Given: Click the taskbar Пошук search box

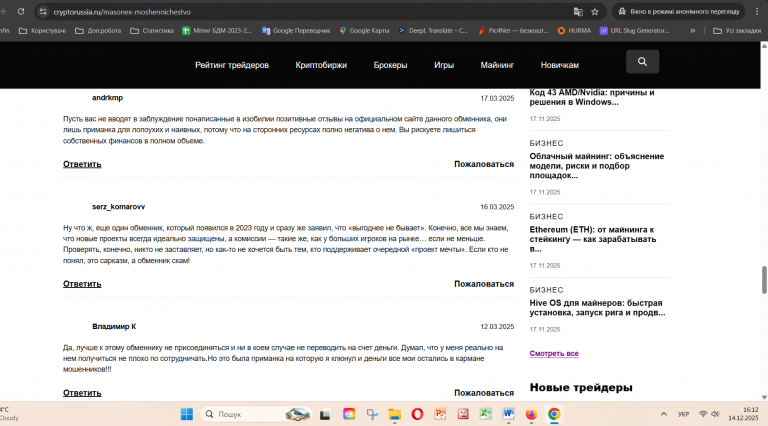Looking at the screenshot, I should coord(256,414).
